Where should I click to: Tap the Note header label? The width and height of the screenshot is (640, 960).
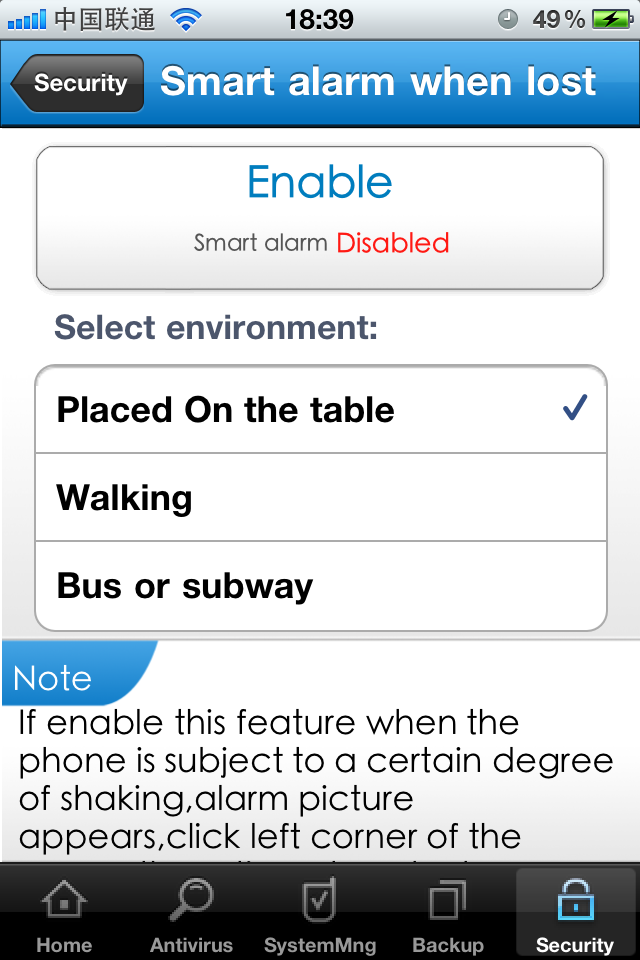[x=53, y=678]
